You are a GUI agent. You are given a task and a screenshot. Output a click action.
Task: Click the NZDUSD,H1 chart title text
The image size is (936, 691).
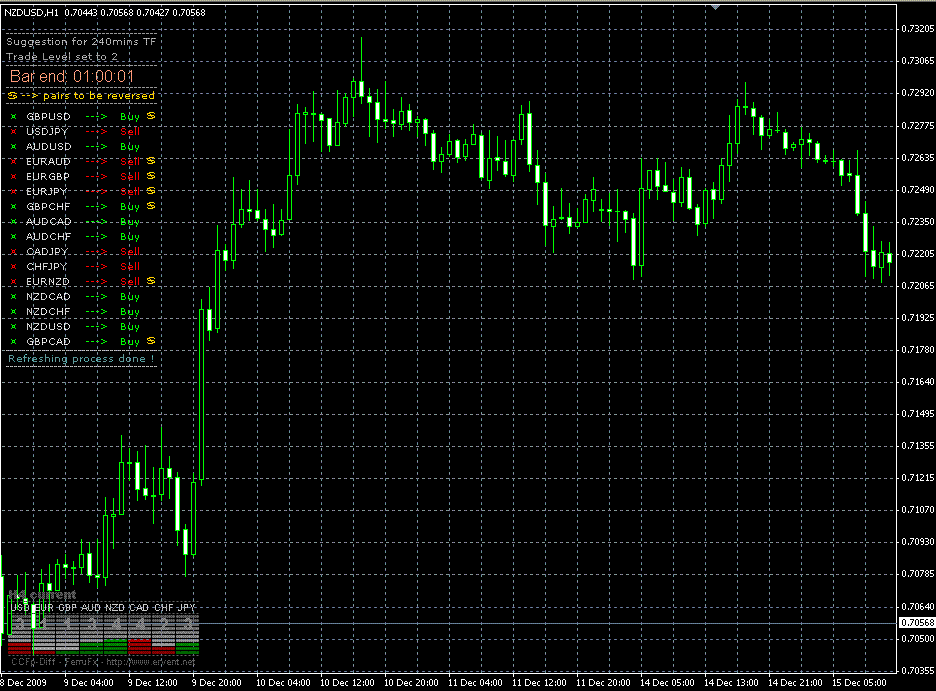click(x=32, y=11)
